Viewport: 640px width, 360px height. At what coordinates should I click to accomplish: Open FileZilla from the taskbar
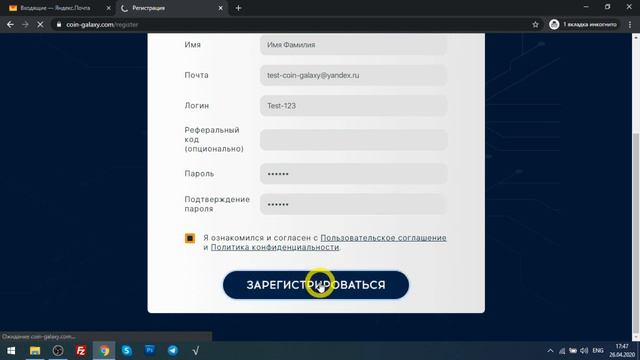click(81, 351)
